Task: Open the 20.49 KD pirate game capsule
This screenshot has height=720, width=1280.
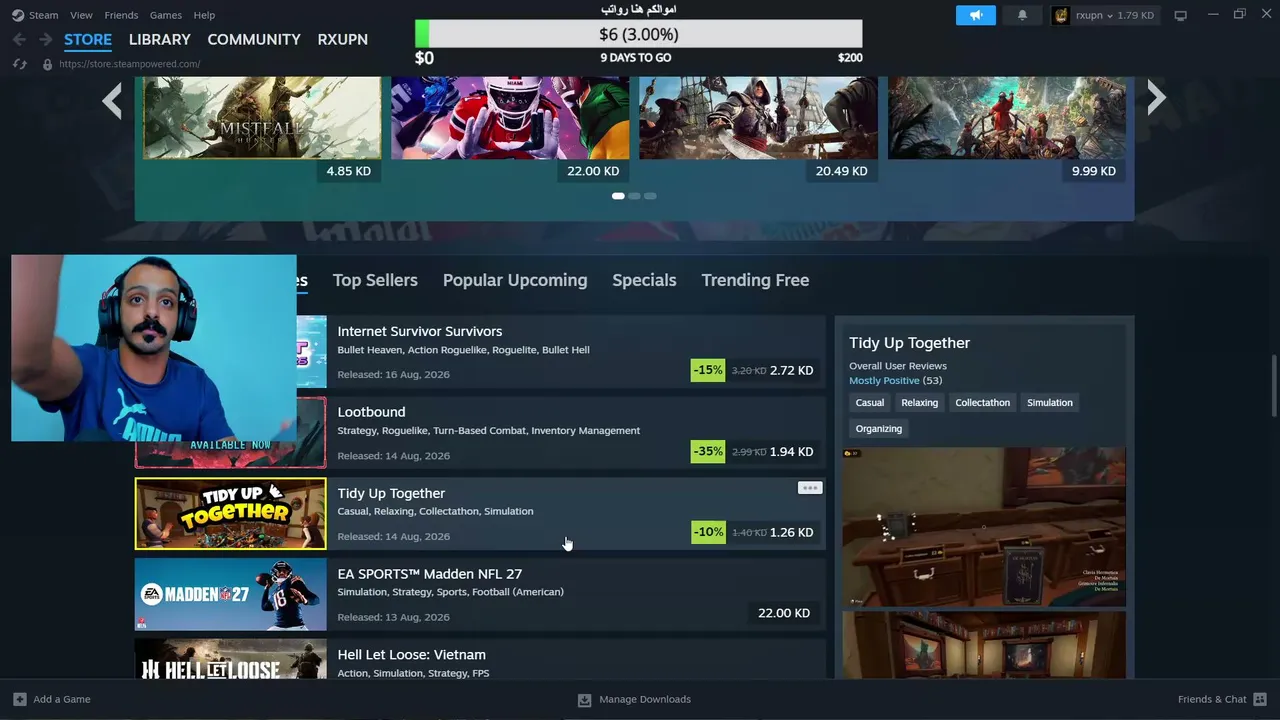Action: coord(758,118)
